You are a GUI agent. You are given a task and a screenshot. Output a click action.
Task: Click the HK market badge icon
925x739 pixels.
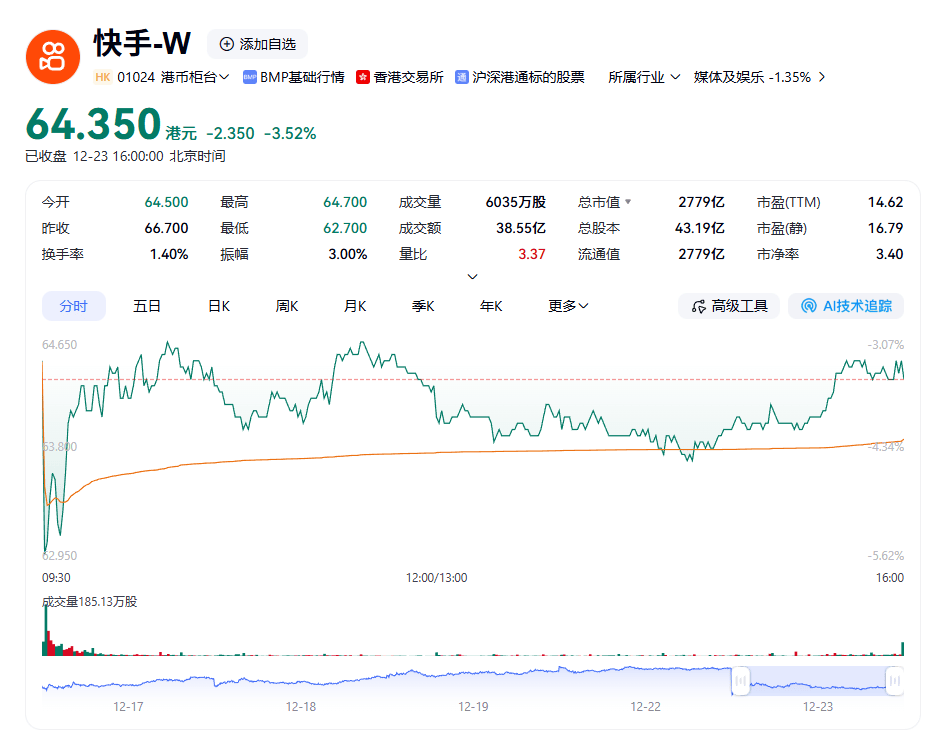click(x=101, y=76)
